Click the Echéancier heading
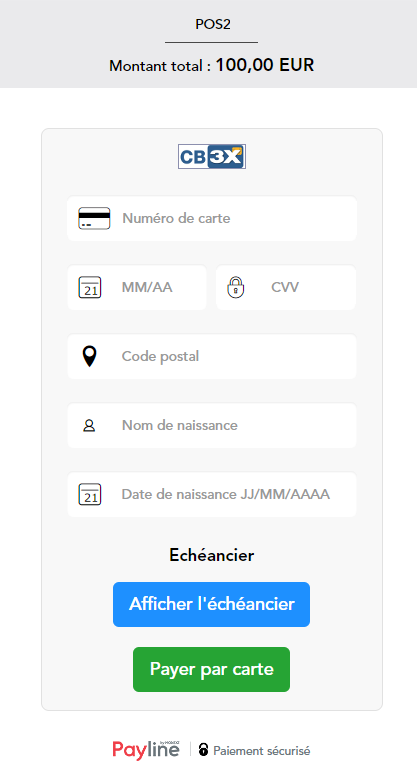This screenshot has width=417, height=765. point(212,555)
